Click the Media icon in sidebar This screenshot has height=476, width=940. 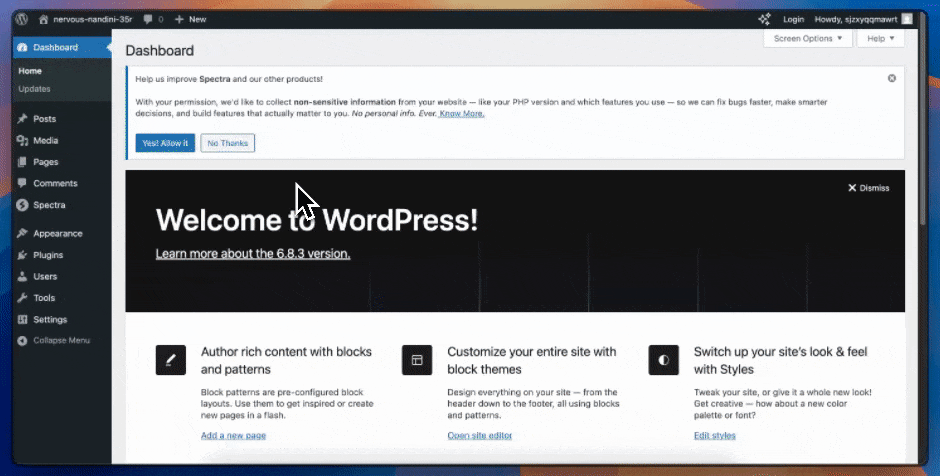(x=22, y=141)
